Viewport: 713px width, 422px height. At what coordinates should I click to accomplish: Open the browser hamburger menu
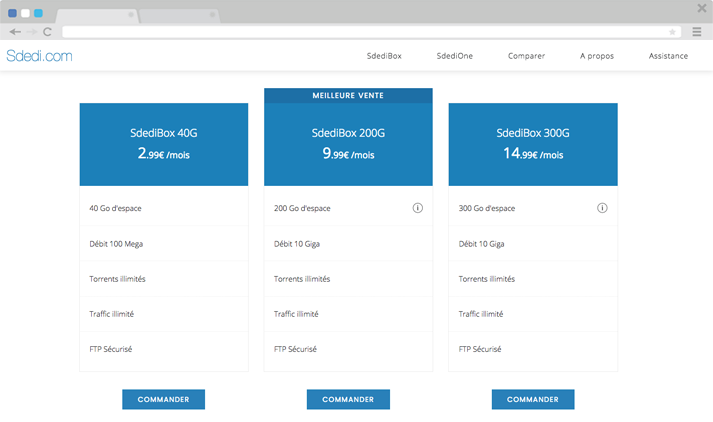697,32
